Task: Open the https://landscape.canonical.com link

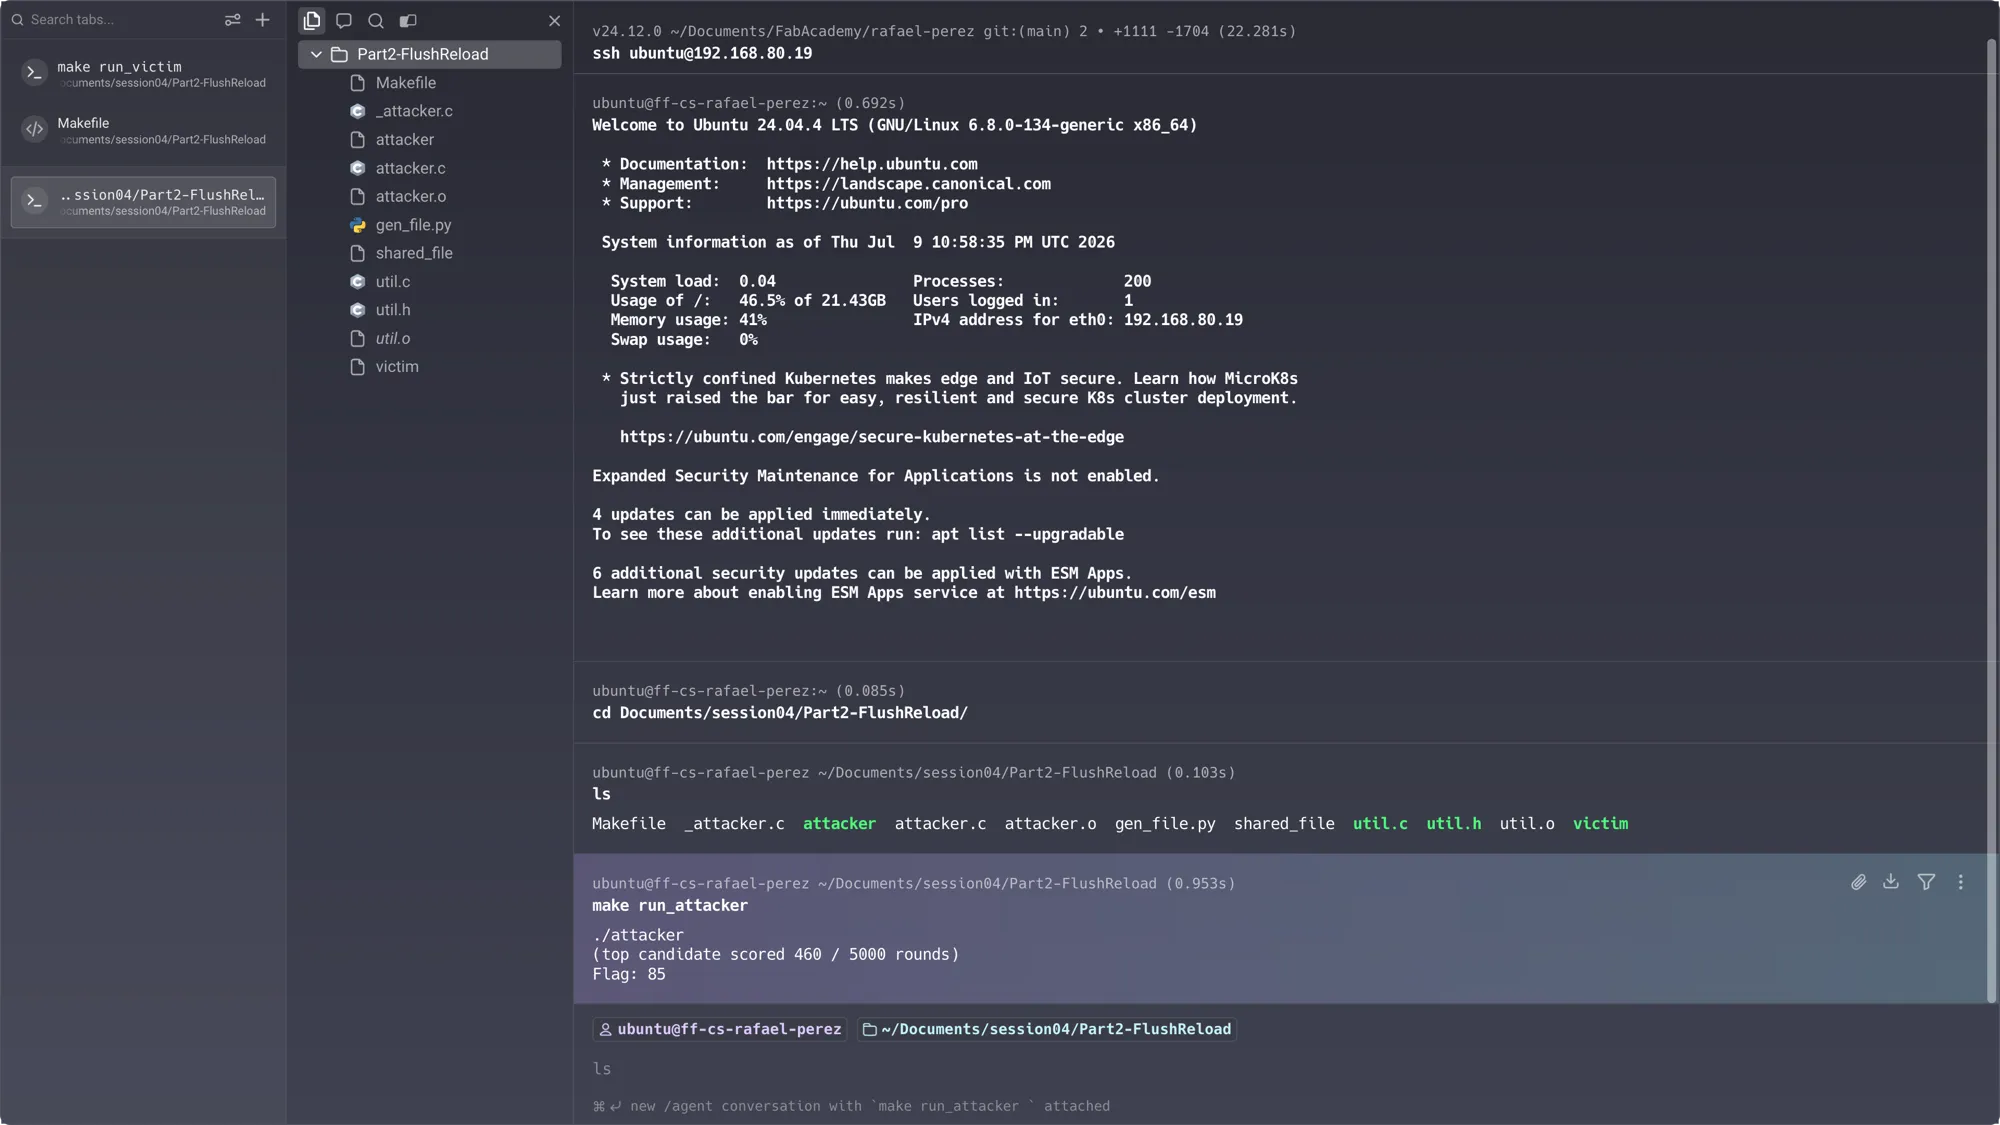Action: click(908, 184)
